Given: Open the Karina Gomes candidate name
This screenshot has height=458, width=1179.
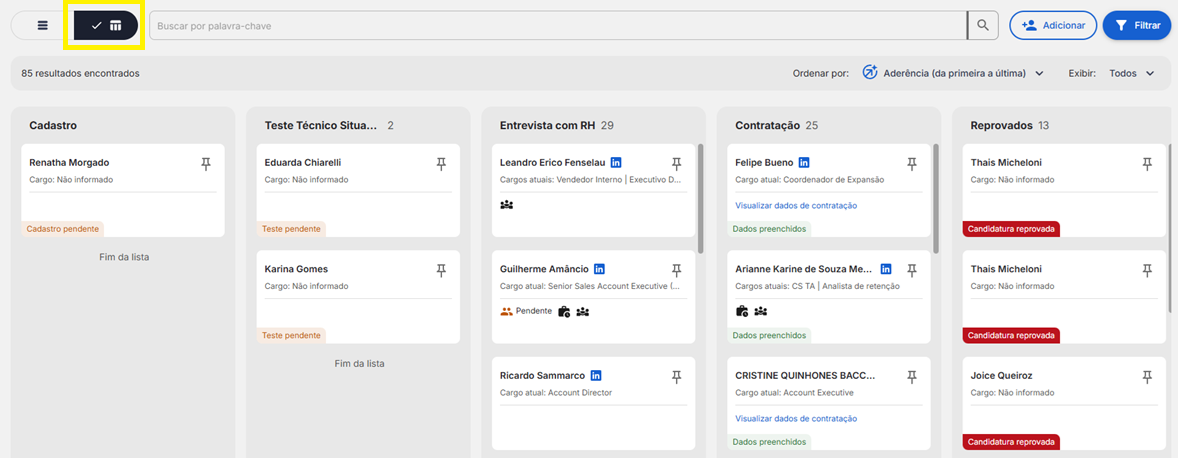Looking at the screenshot, I should point(296,269).
